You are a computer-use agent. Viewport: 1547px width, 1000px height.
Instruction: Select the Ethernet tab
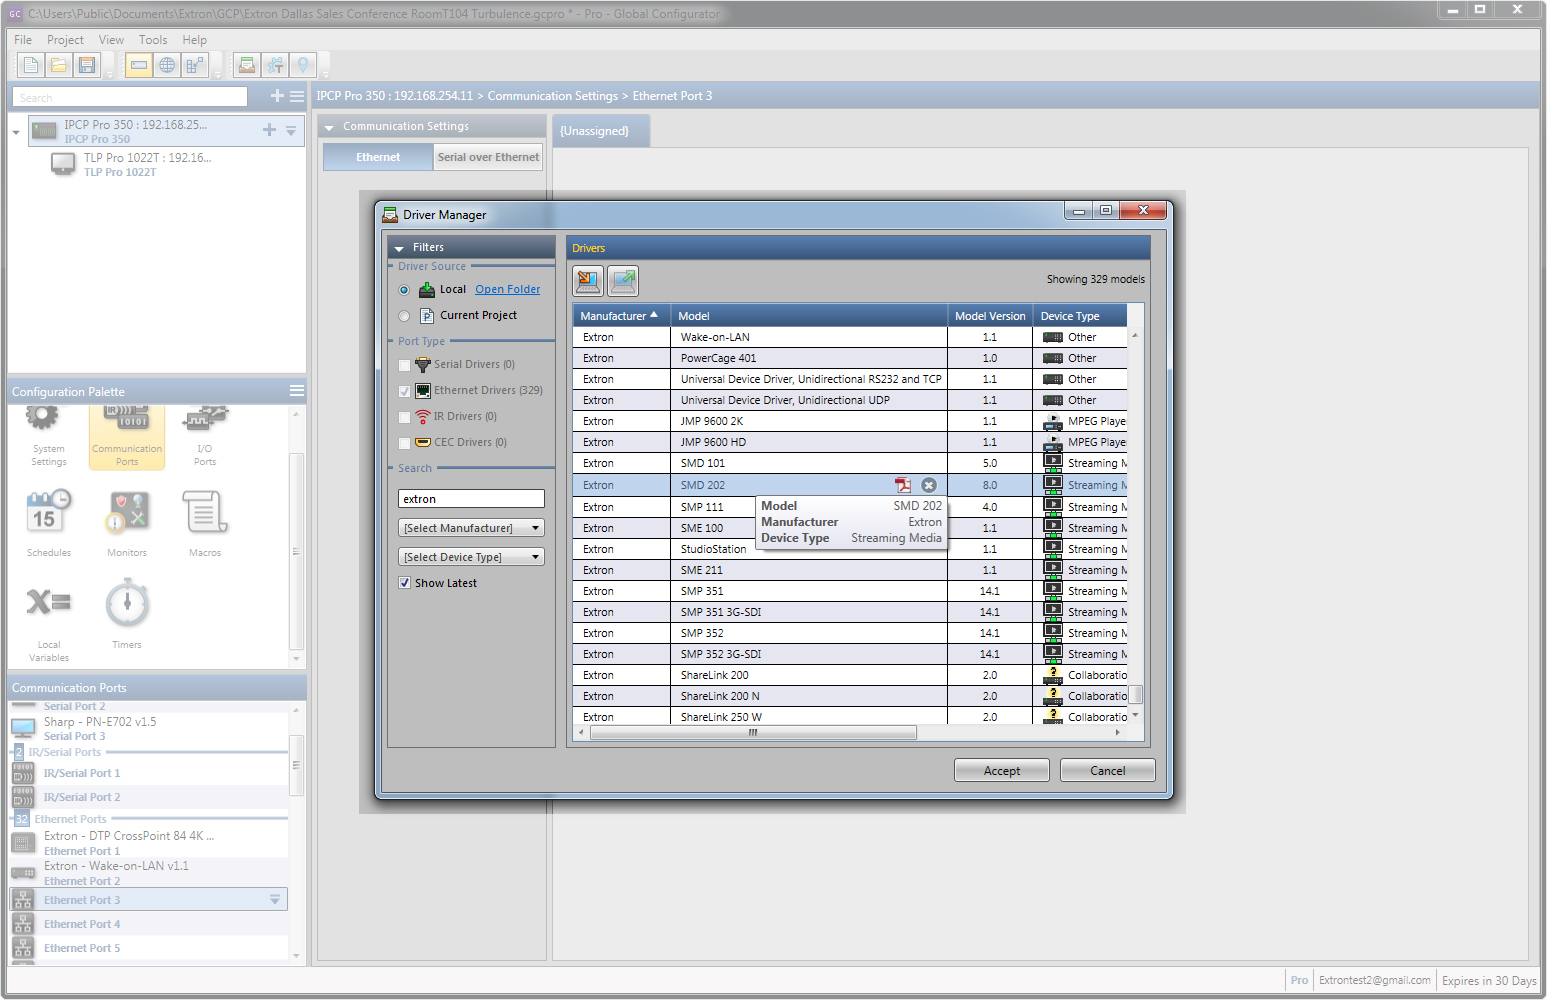pyautogui.click(x=378, y=157)
